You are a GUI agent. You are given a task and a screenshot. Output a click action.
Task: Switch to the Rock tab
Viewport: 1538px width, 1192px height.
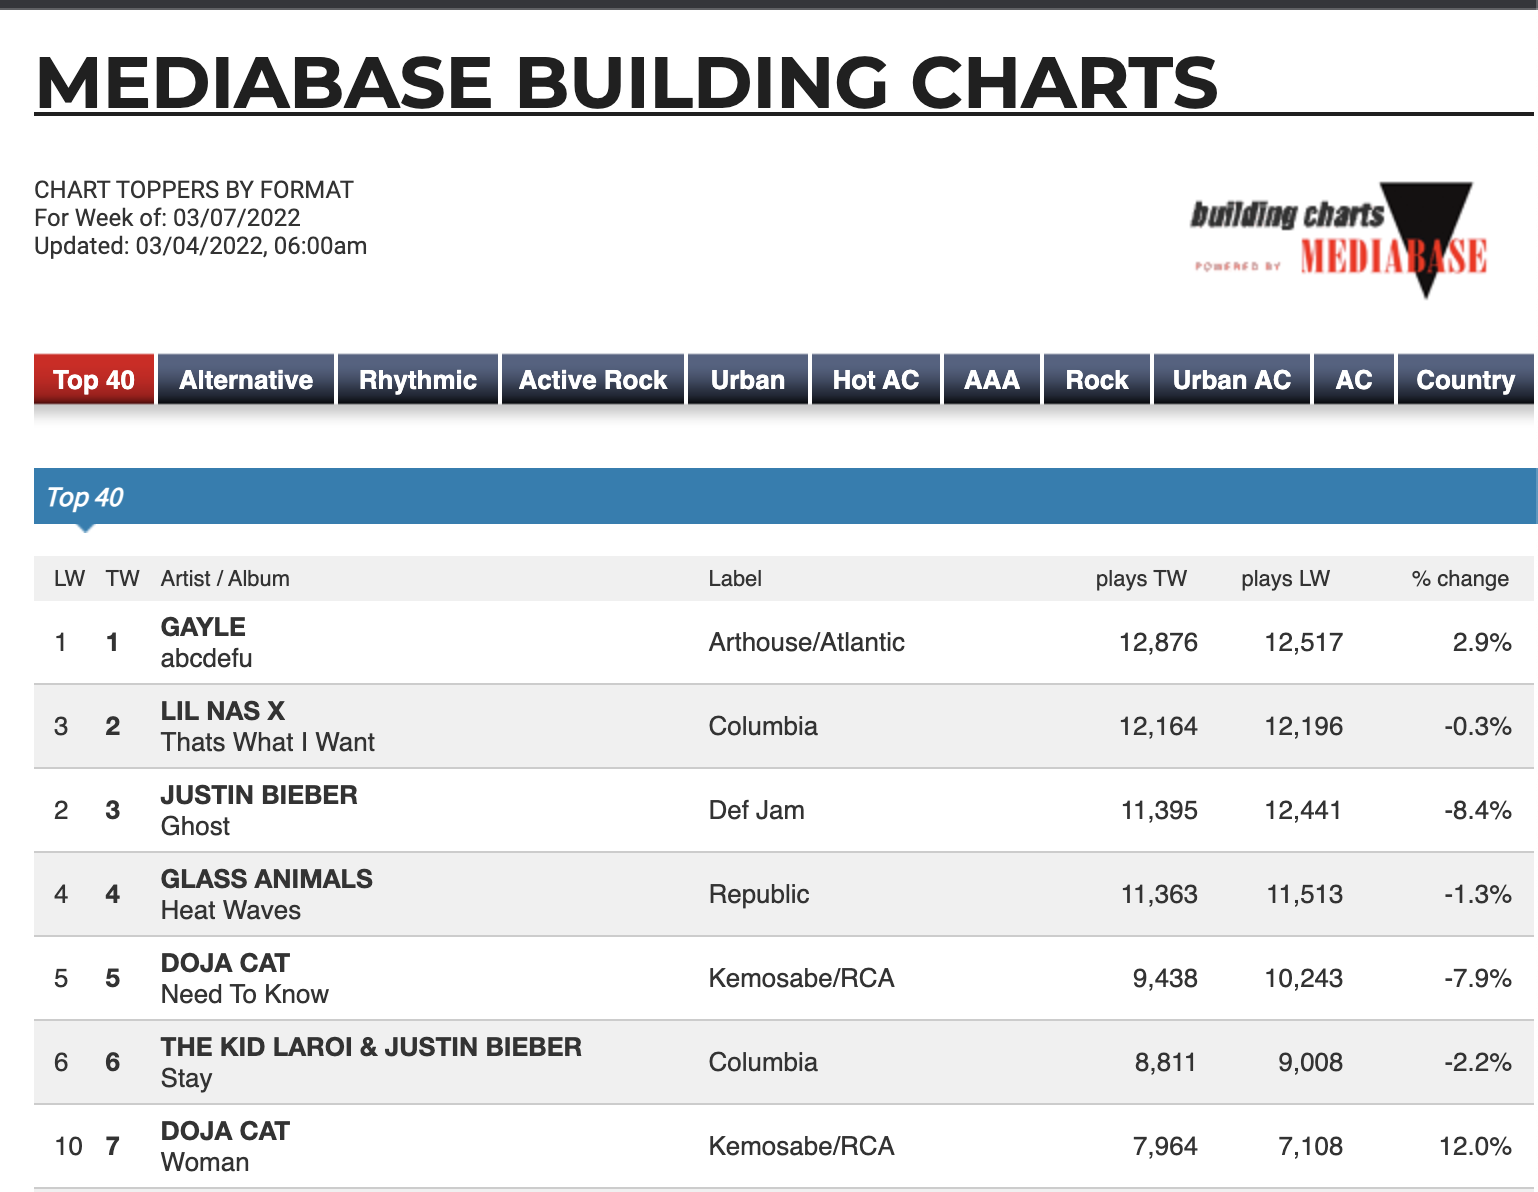click(x=1097, y=379)
